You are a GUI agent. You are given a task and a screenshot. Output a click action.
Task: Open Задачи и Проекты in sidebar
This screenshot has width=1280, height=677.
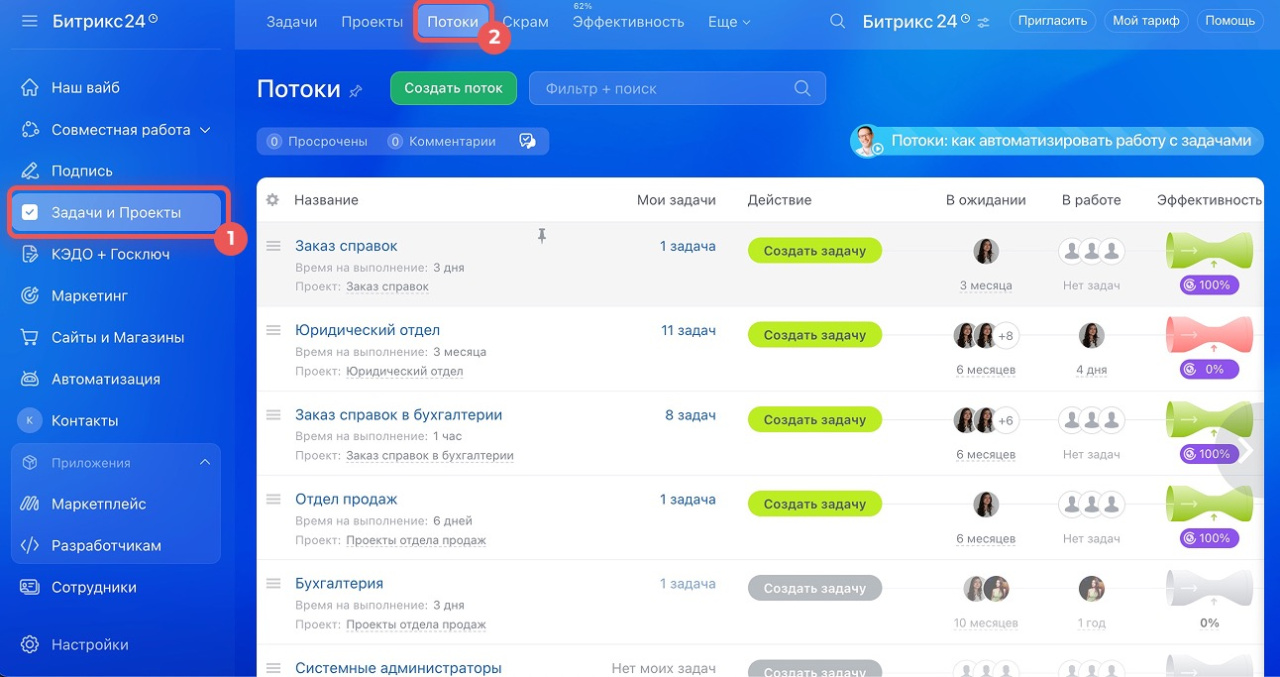pos(115,212)
